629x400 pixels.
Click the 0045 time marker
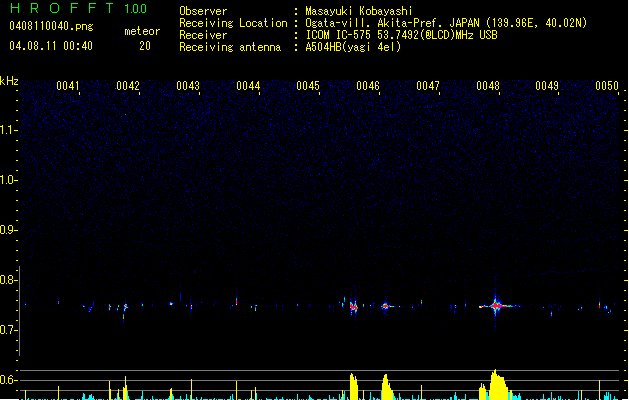tap(308, 86)
